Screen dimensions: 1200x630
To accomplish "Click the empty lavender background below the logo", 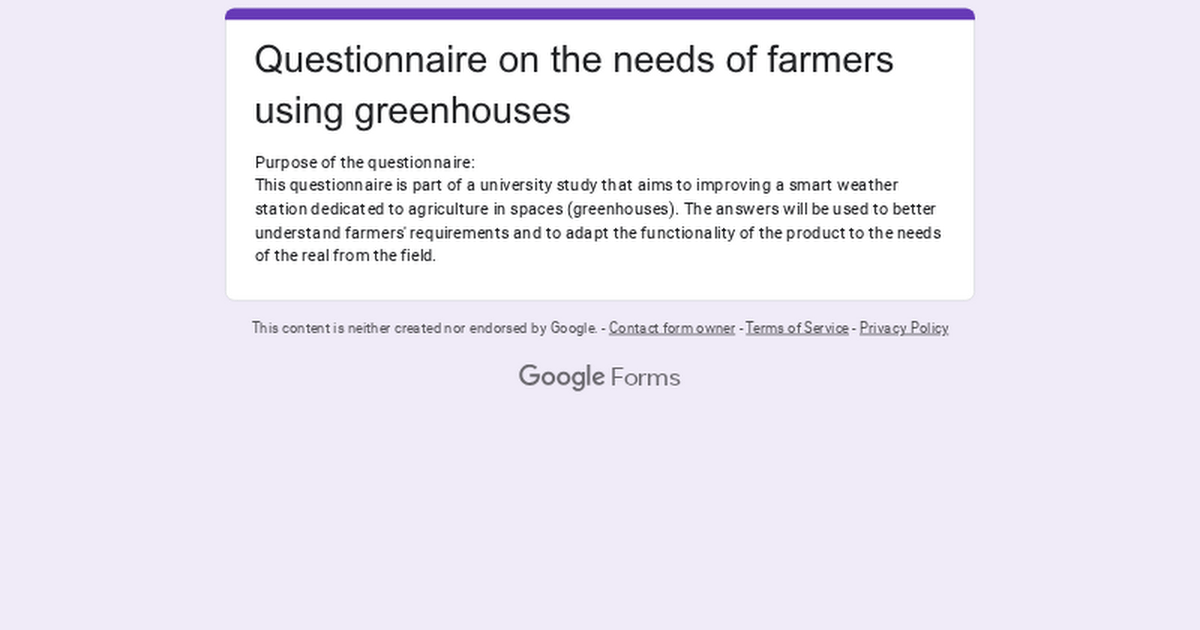I will [x=600, y=510].
